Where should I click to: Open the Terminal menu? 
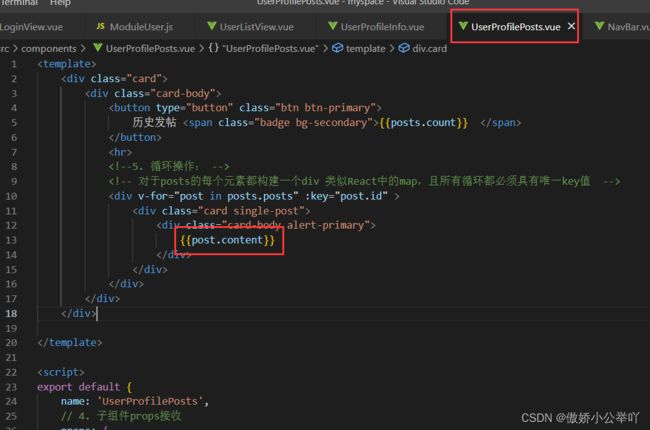click(19, 2)
